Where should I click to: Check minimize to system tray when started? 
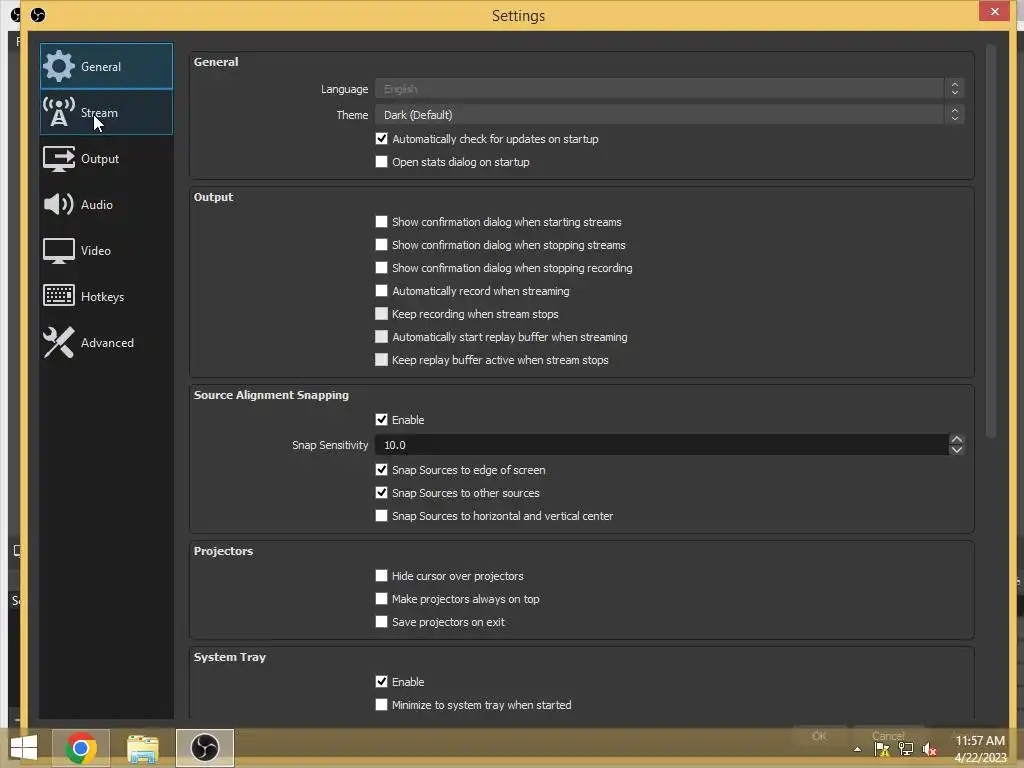[381, 704]
